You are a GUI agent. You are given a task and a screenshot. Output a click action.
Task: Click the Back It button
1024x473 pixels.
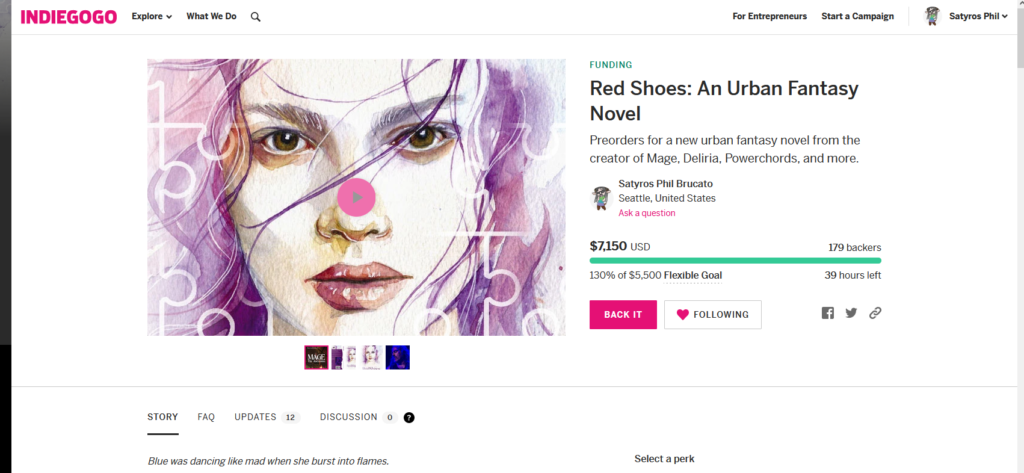[623, 314]
